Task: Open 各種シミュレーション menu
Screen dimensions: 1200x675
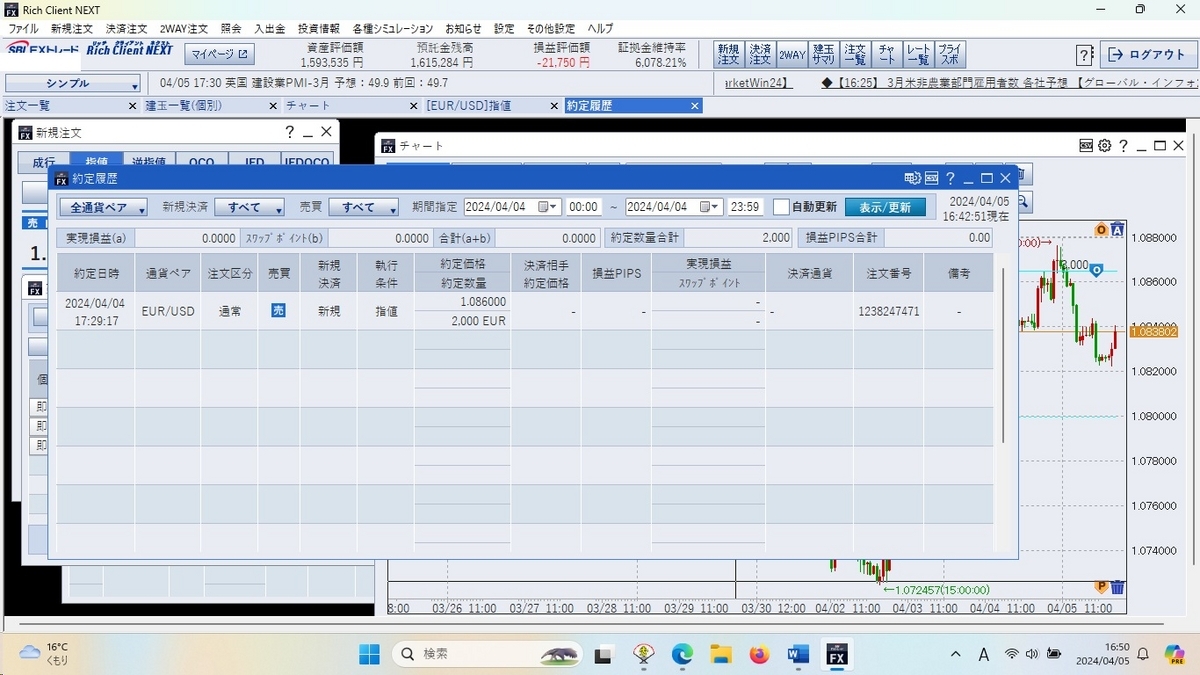Action: (393, 29)
